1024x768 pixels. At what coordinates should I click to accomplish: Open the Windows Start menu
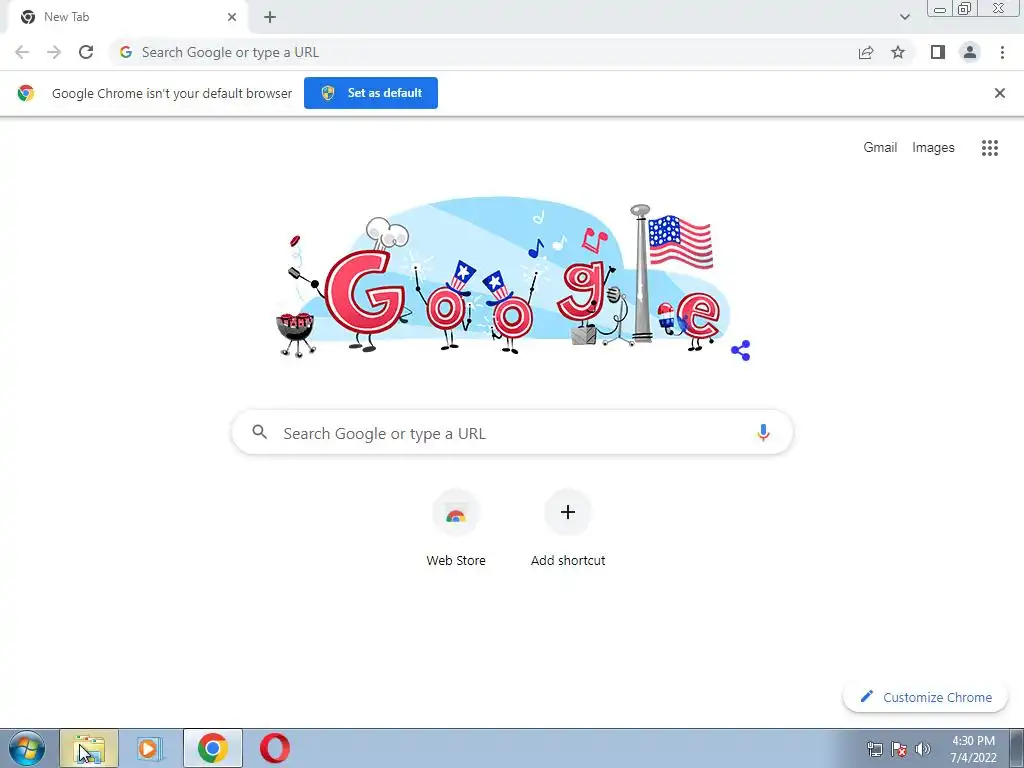(x=26, y=748)
